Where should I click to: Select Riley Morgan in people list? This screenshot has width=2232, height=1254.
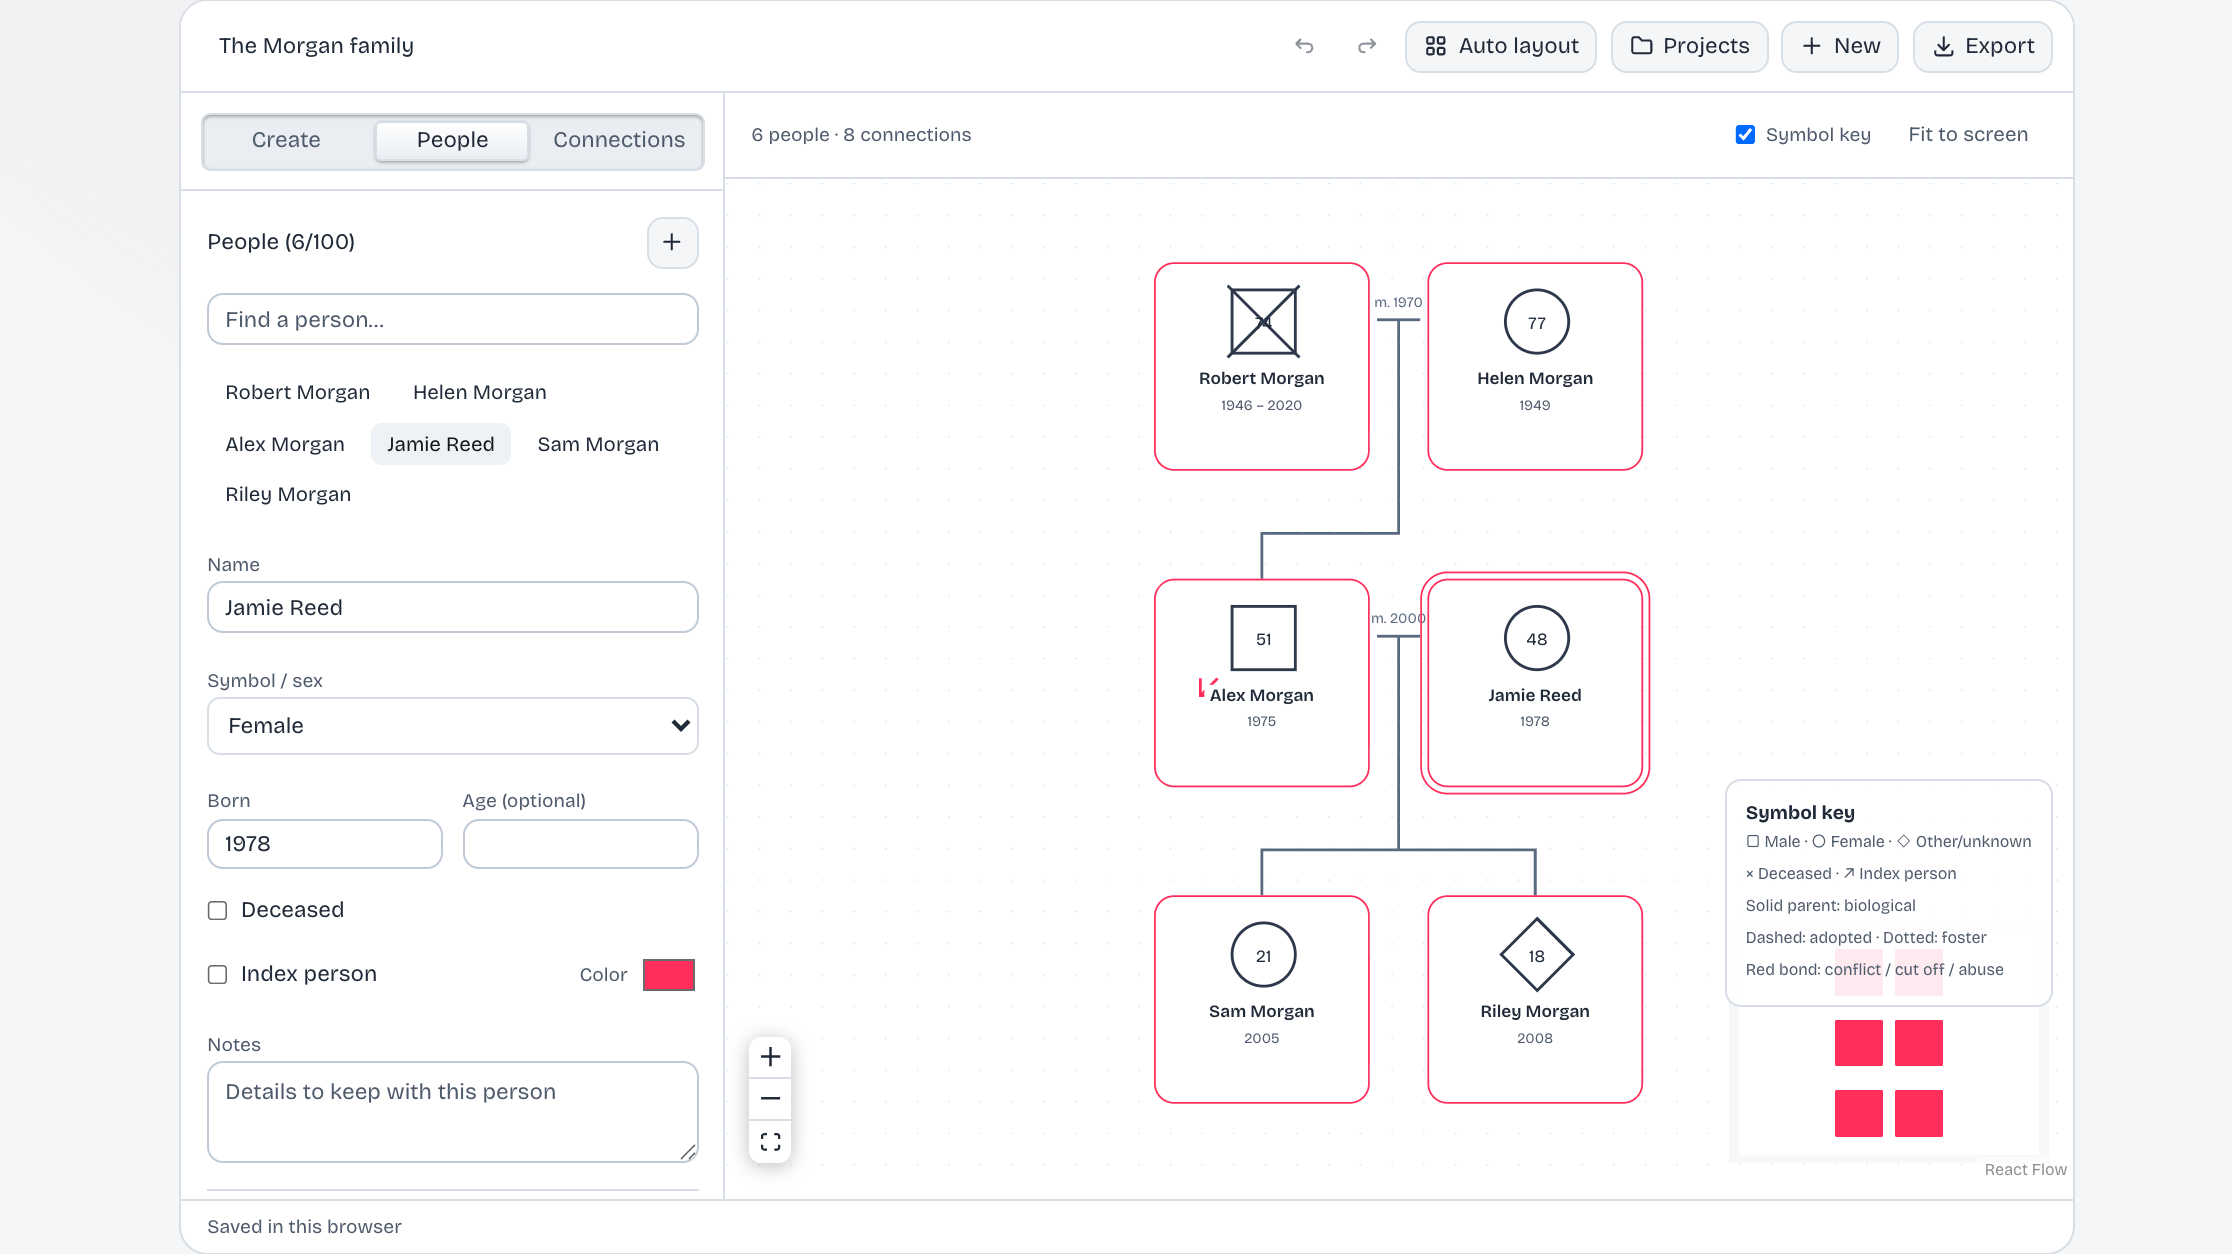point(288,495)
